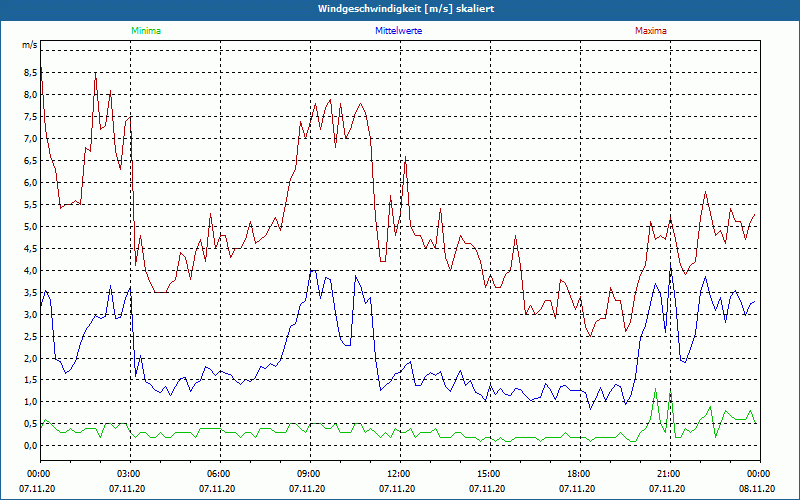The height and width of the screenshot is (500, 800).
Task: Select the 09:00 time axis label
Action: [309, 473]
